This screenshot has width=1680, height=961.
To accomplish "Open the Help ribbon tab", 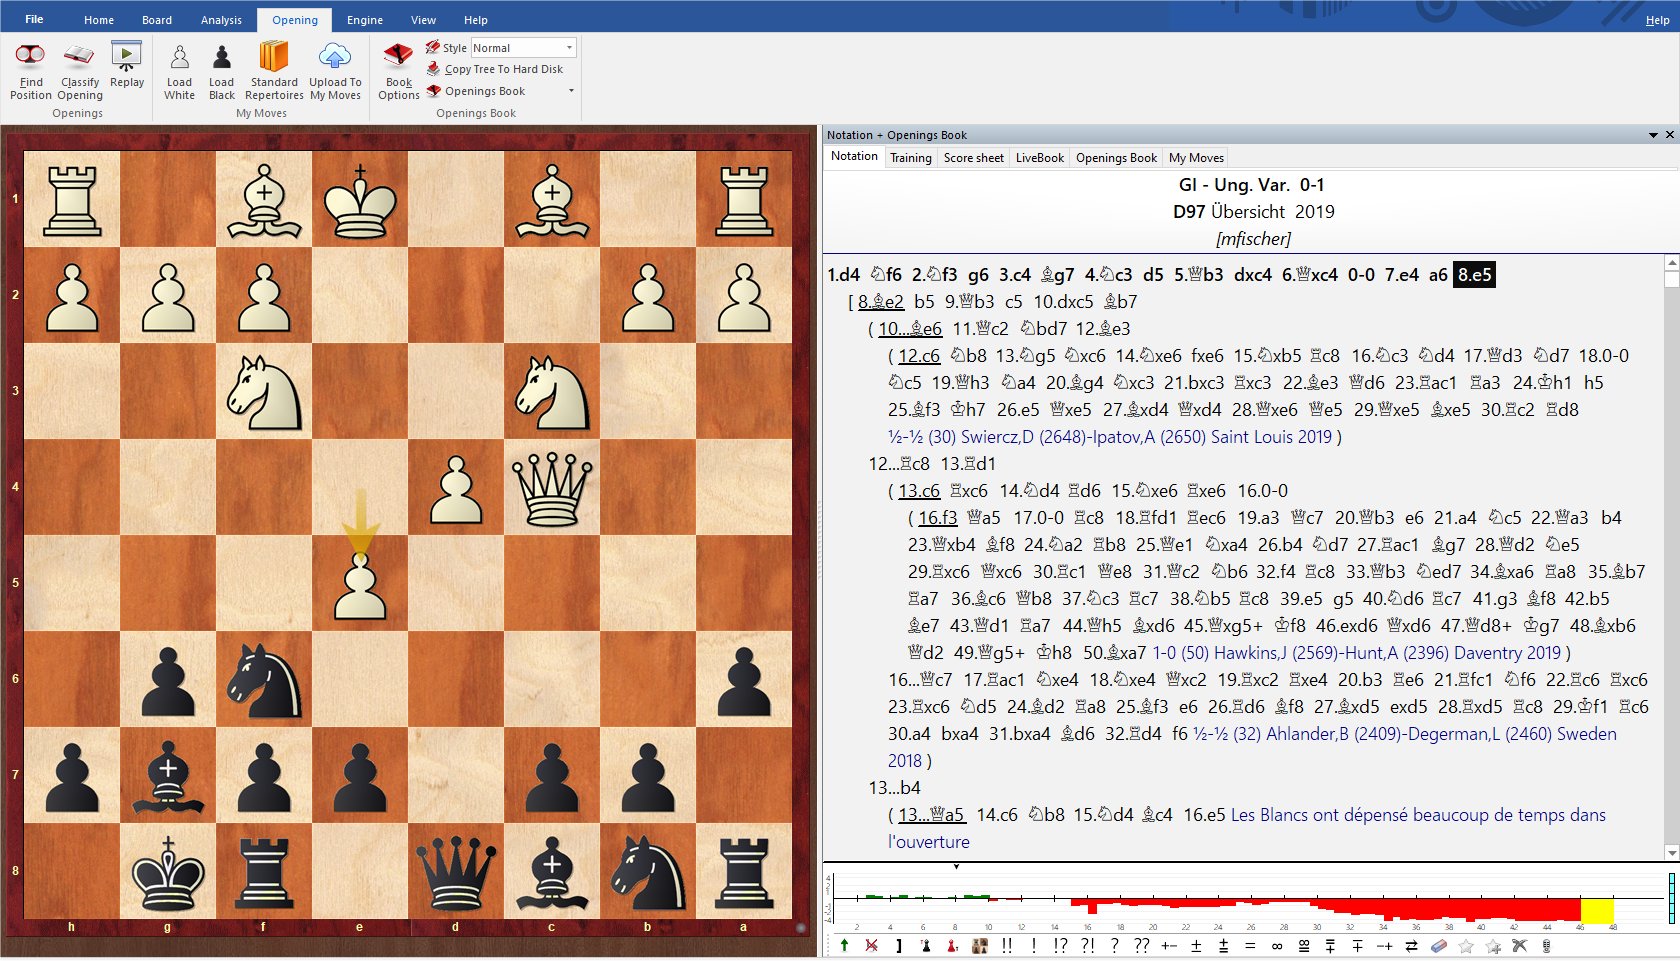I will coord(476,20).
